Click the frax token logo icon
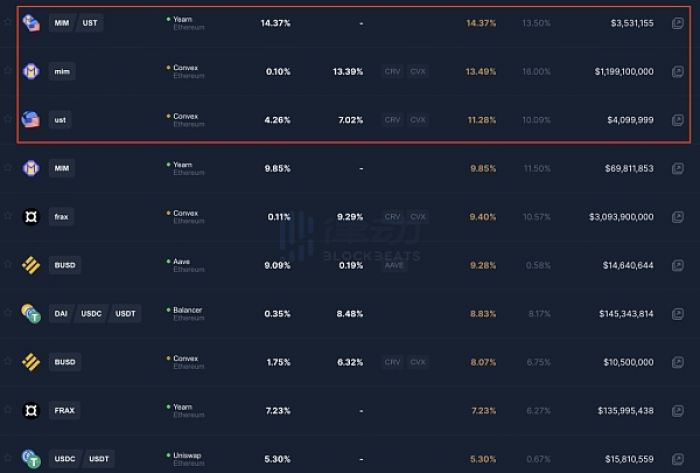This screenshot has width=700, height=473. tap(31, 217)
